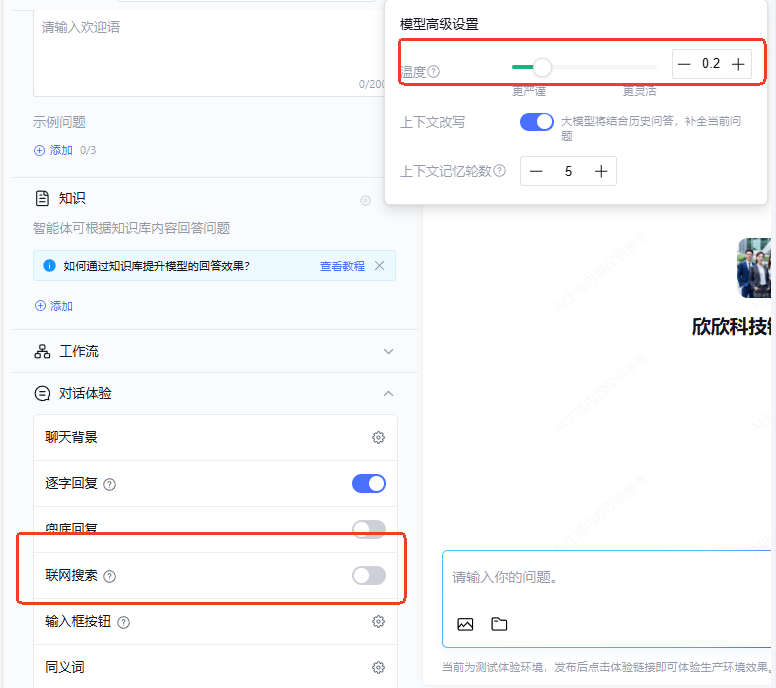Enable the 联网搜索 switch
The height and width of the screenshot is (688, 776).
(368, 575)
